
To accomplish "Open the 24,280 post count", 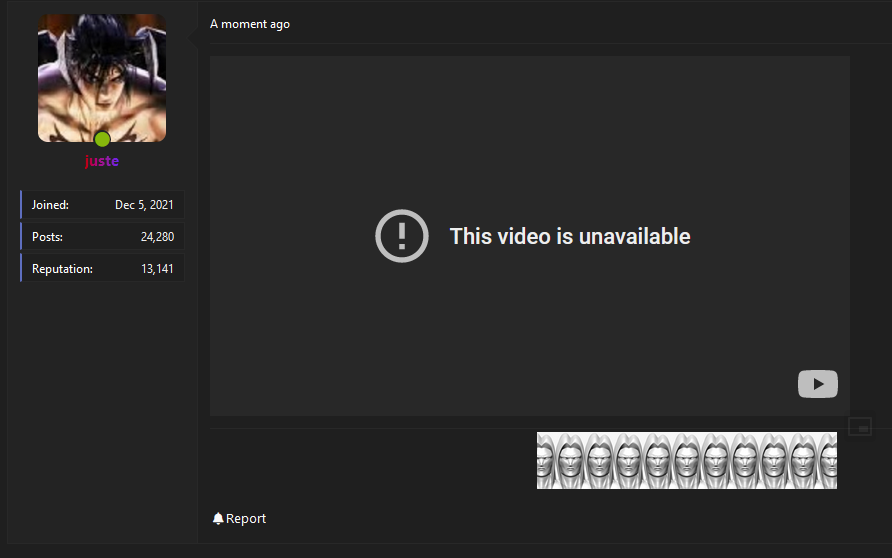I will coord(158,237).
